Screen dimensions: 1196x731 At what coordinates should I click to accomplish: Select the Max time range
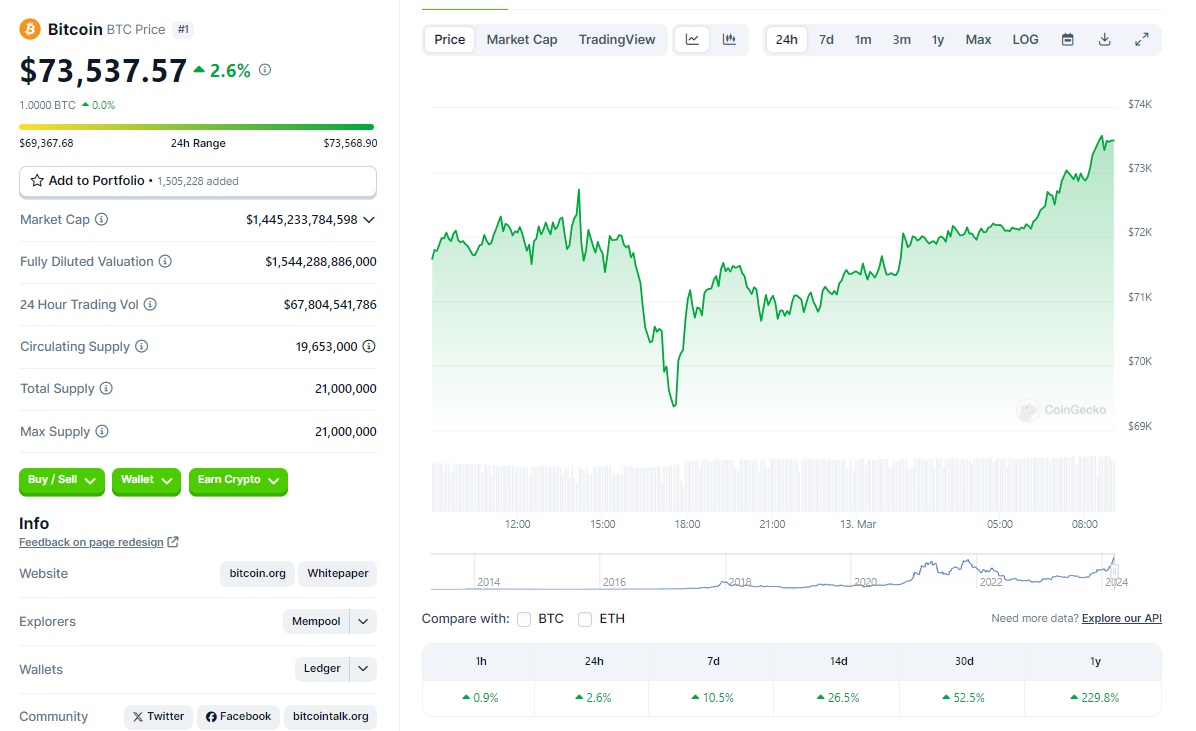[978, 40]
